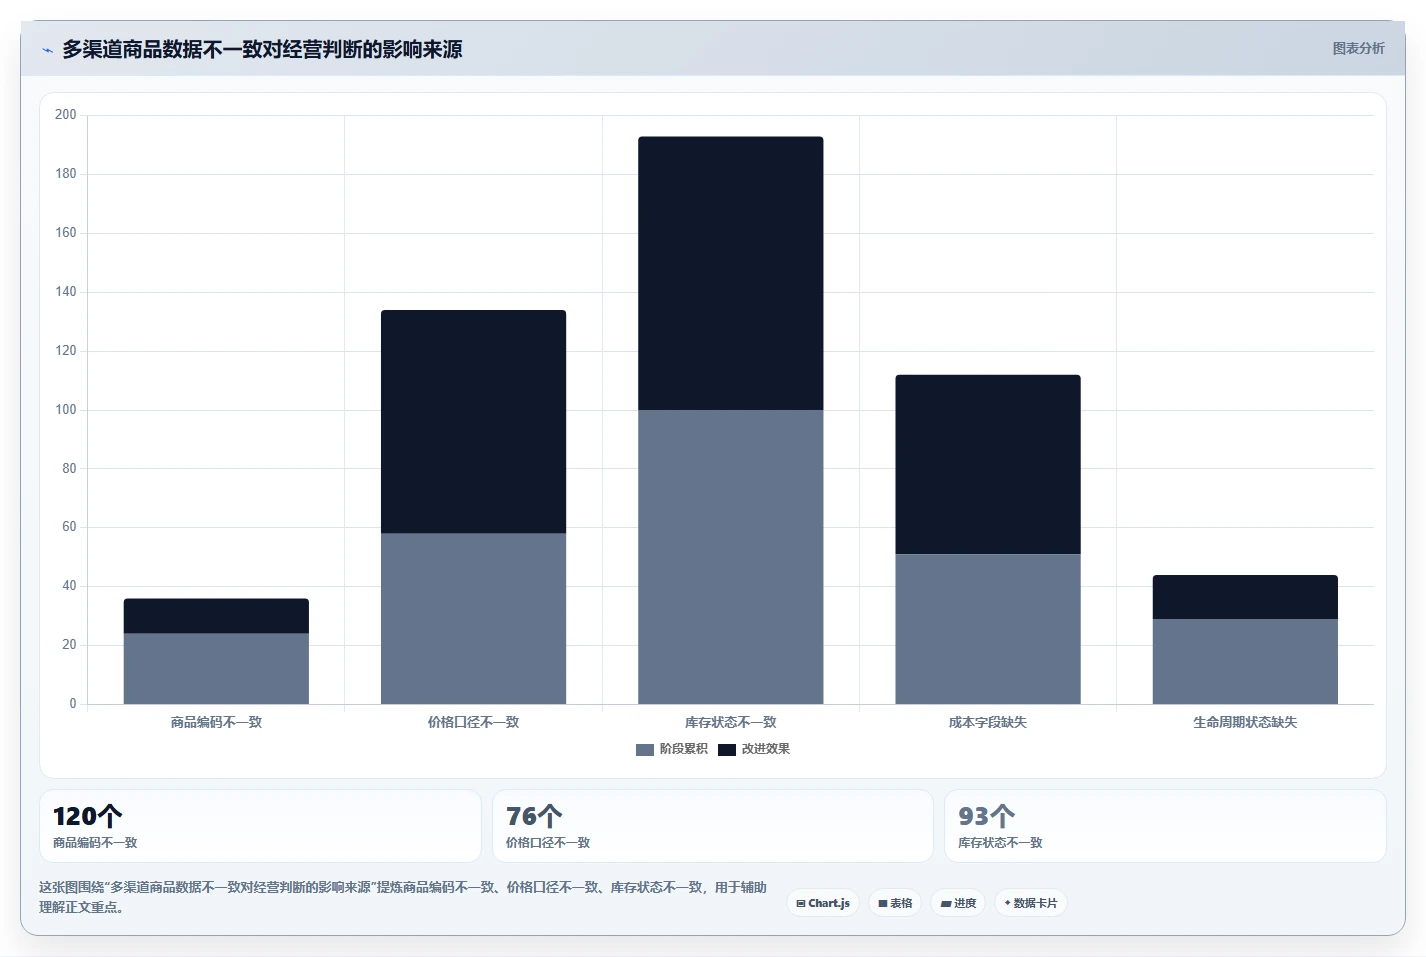Viewport: 1426px width, 957px height.
Task: Click the 进度 tag chip
Action: (x=958, y=903)
